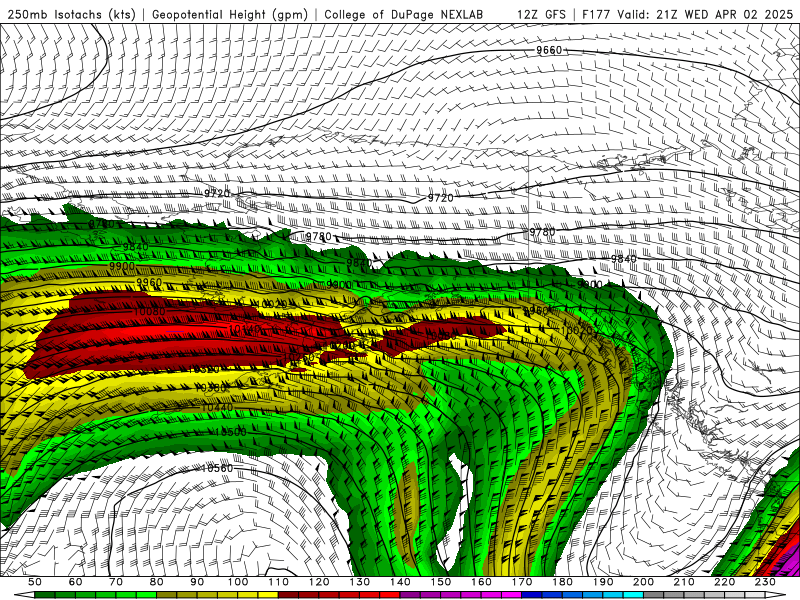The width and height of the screenshot is (800, 600).
Task: Click the '230' knots color scale label
Action: [765, 582]
